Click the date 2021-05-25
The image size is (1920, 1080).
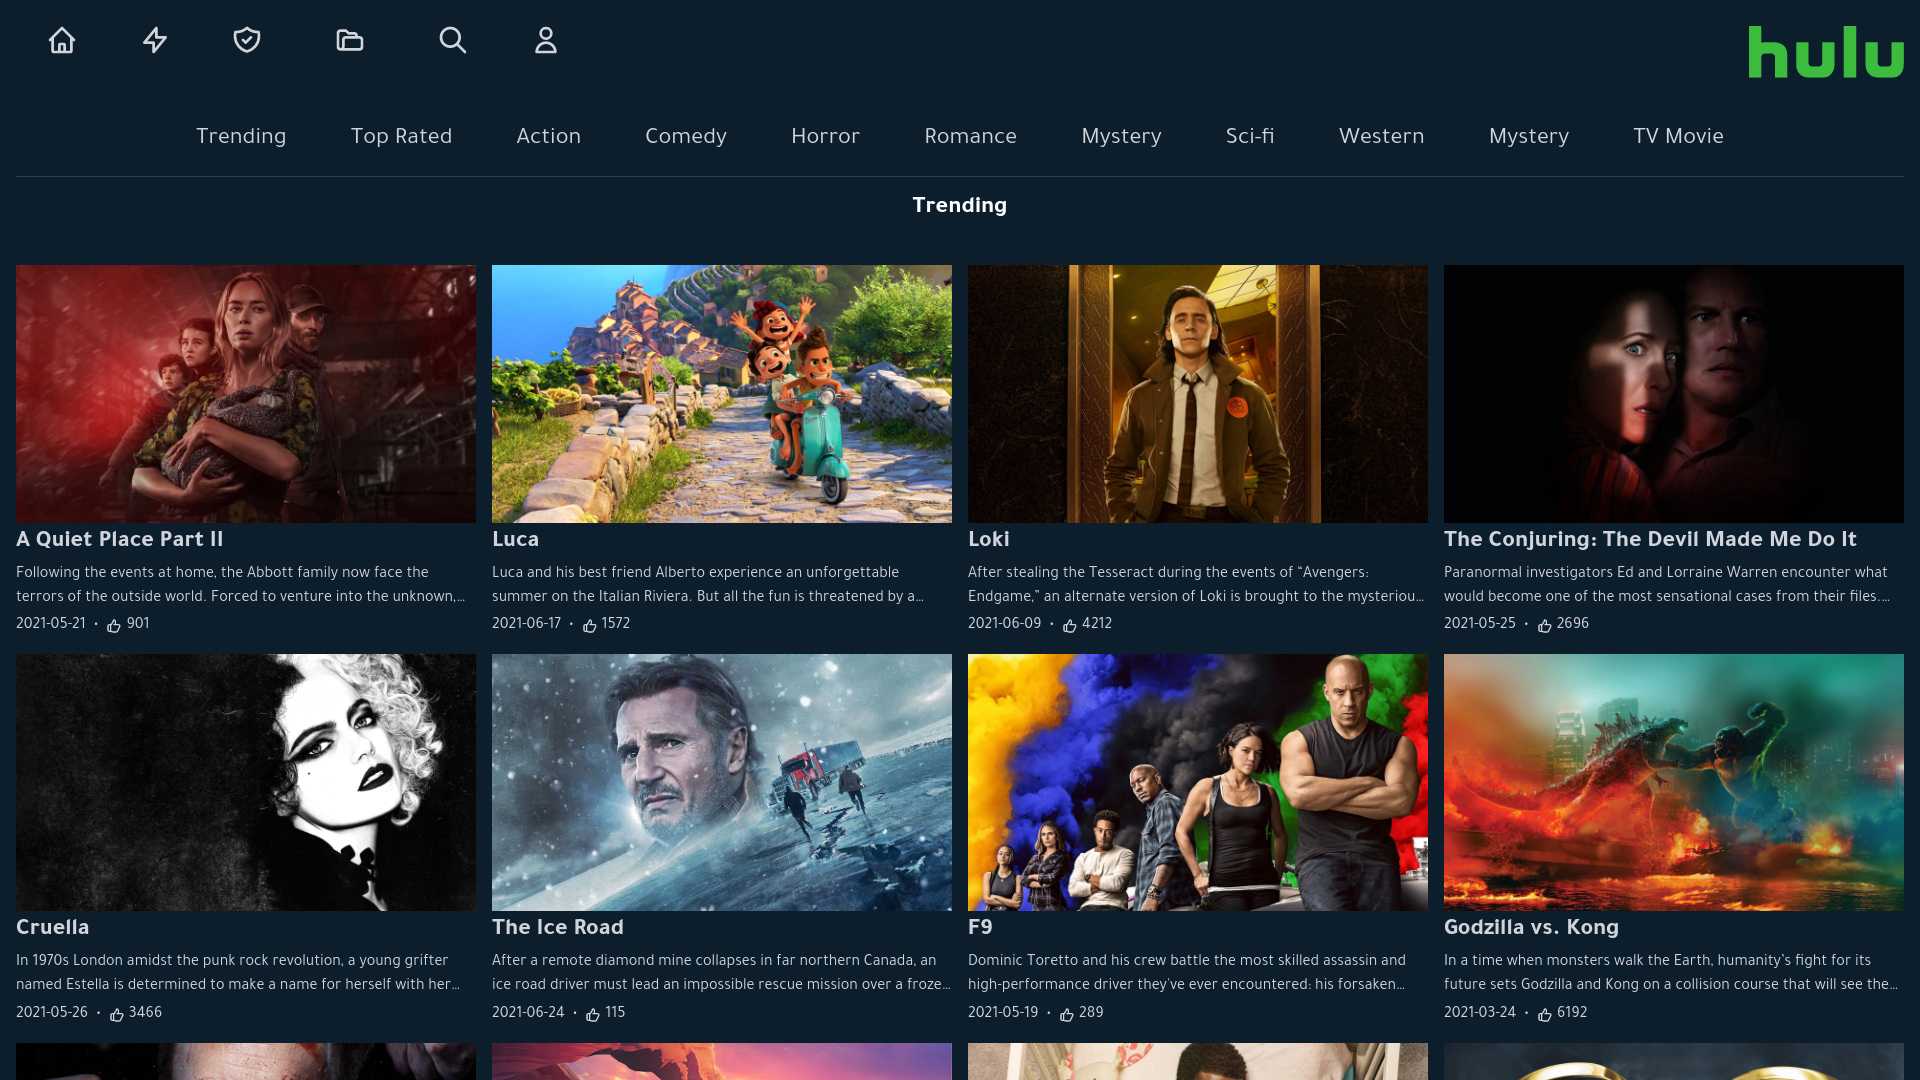pyautogui.click(x=1480, y=624)
